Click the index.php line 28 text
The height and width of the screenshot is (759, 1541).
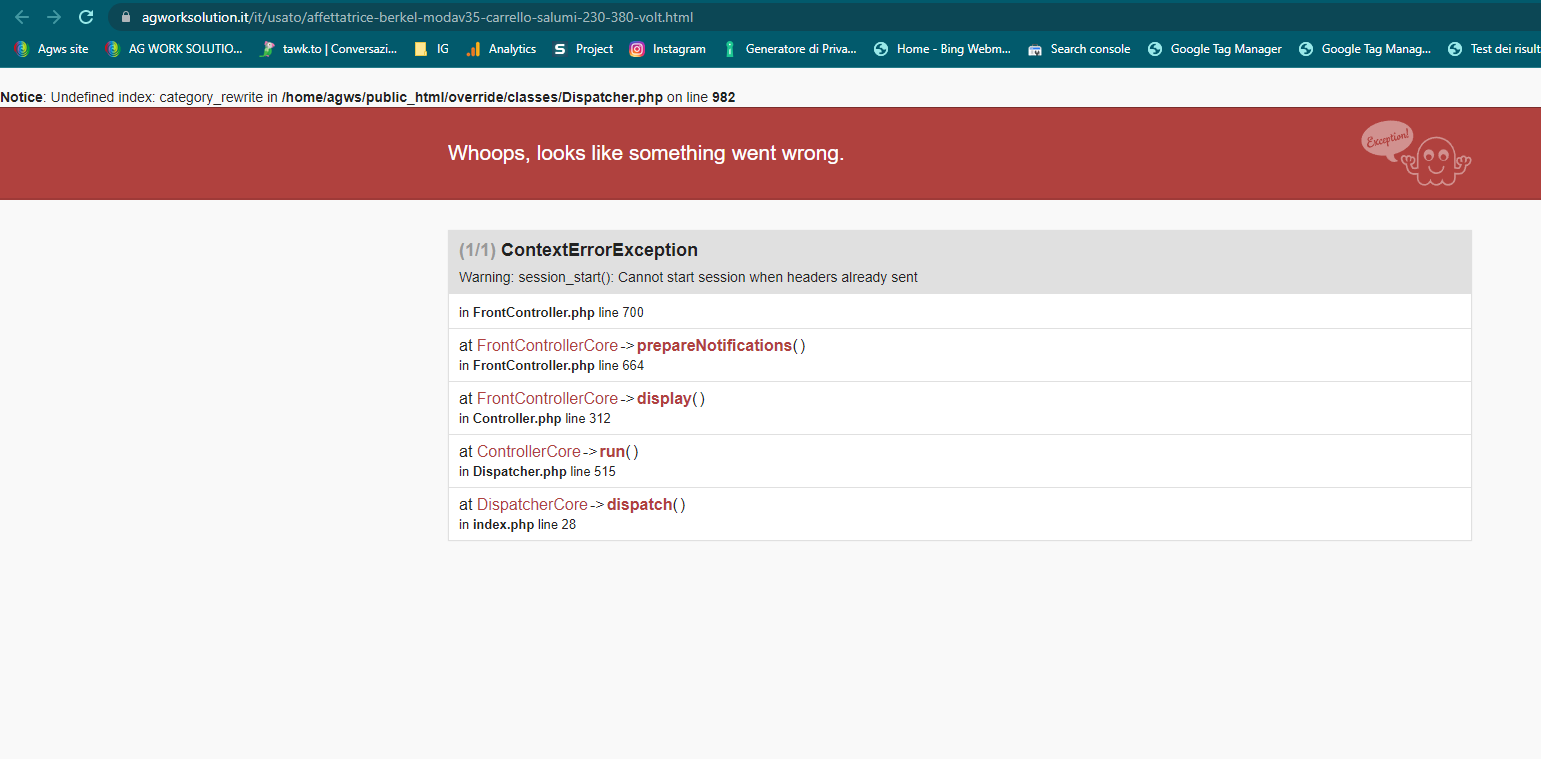coord(517,525)
